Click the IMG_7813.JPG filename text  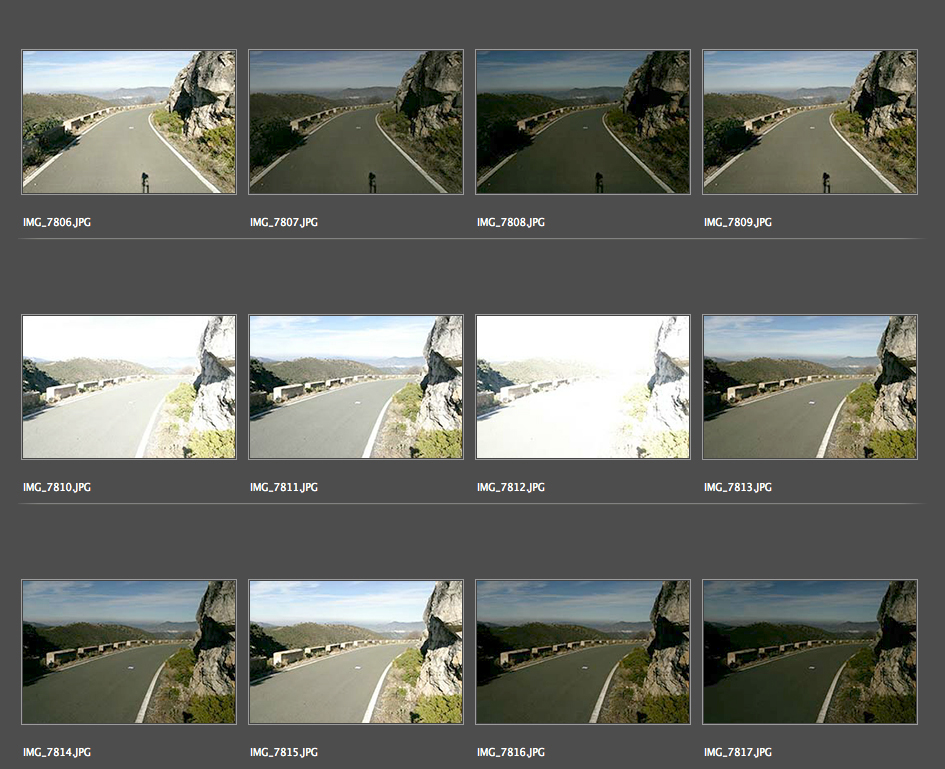(738, 487)
